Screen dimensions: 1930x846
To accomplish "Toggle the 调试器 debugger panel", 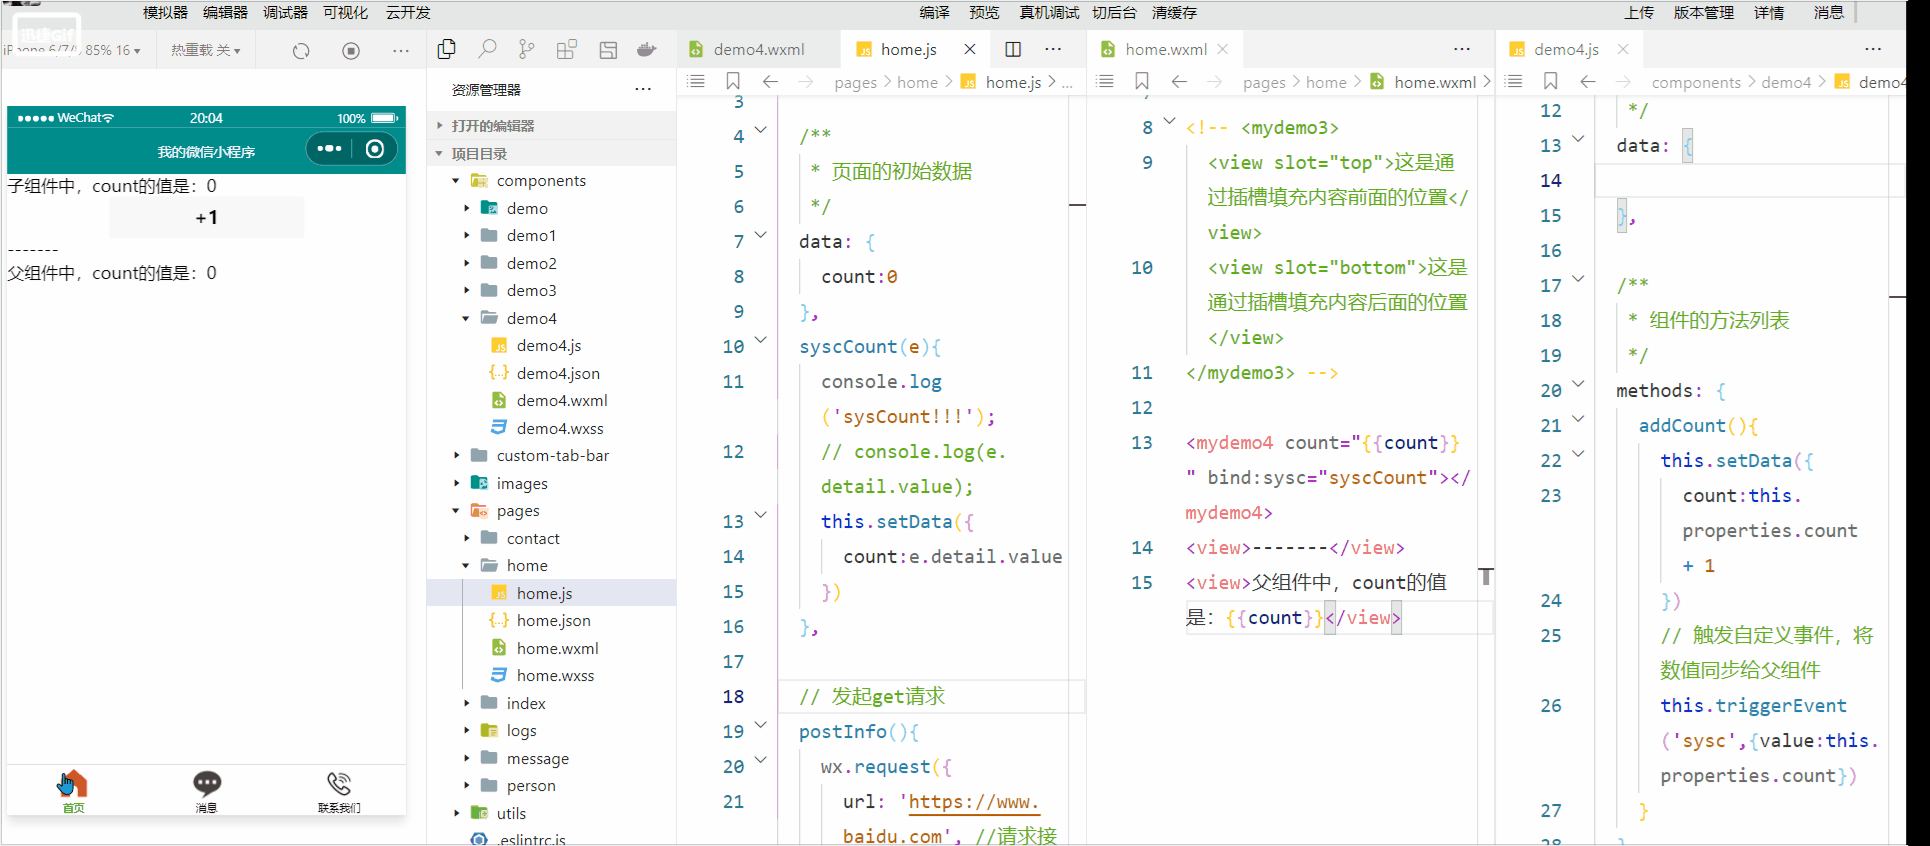I will (x=285, y=12).
